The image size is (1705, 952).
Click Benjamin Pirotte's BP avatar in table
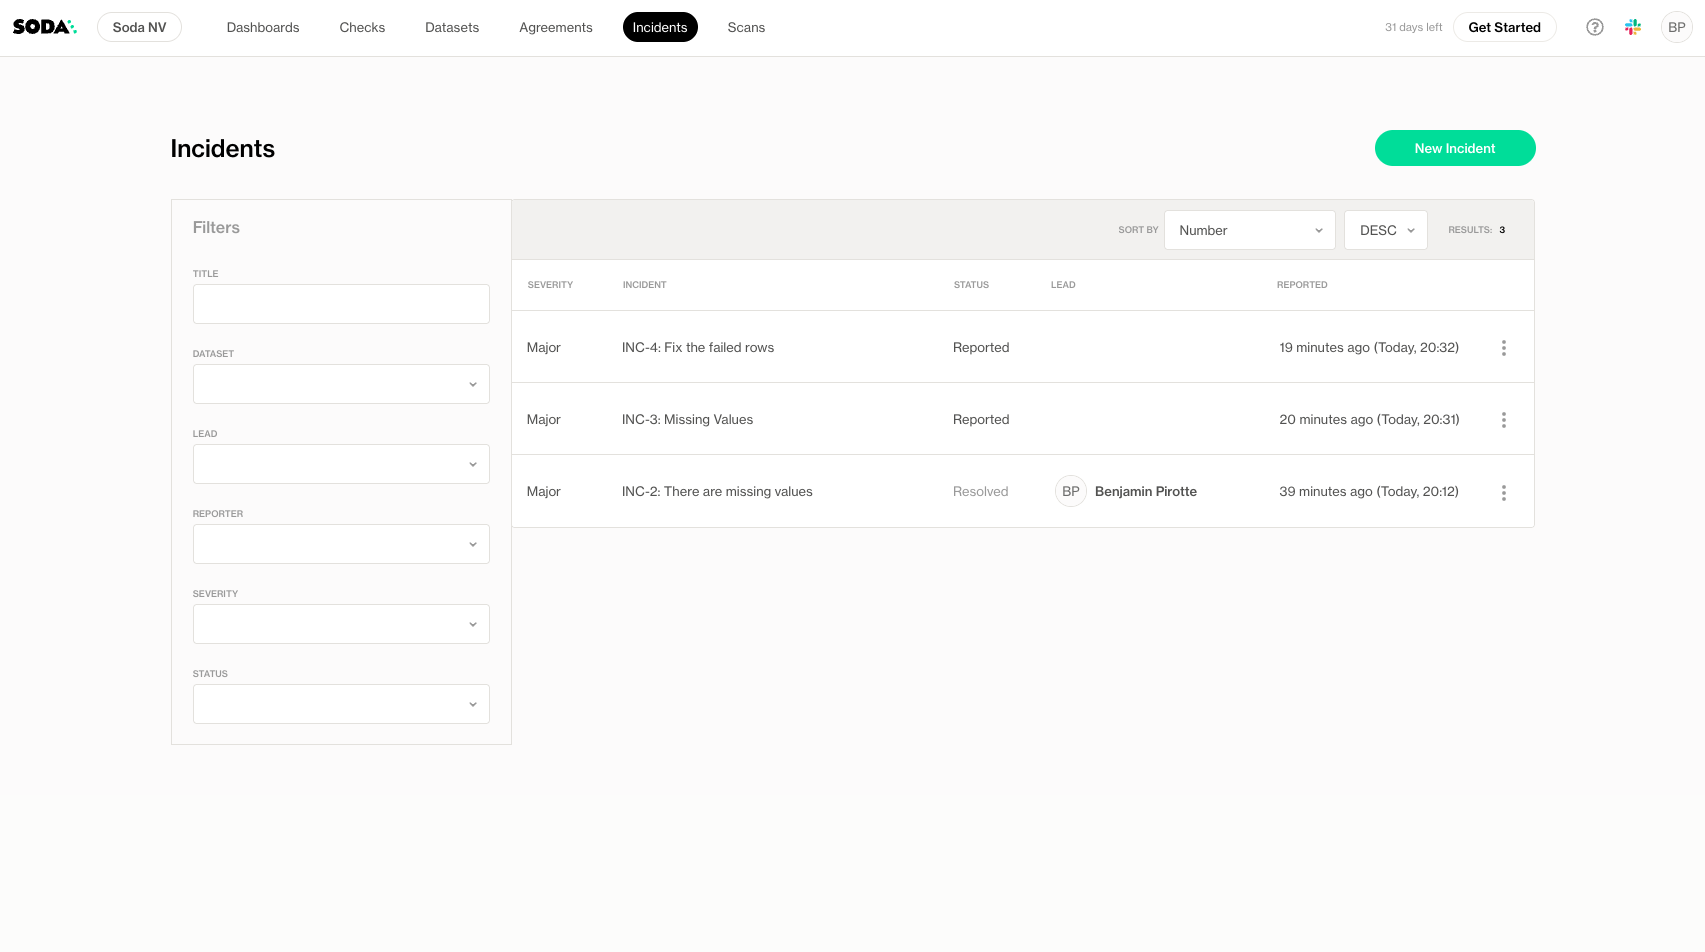(1070, 491)
